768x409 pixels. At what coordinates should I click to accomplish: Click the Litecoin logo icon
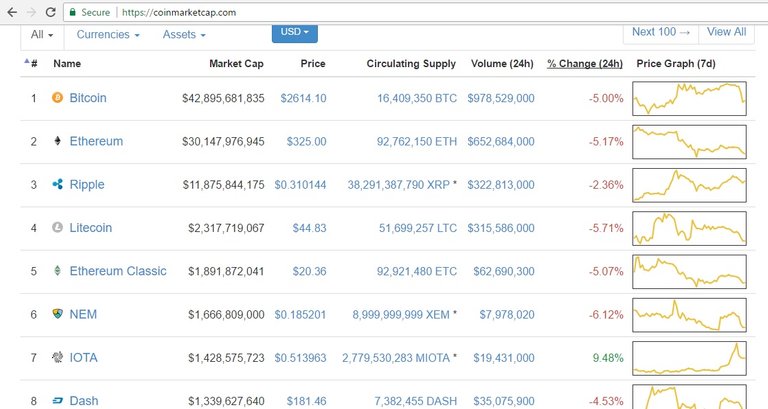(x=57, y=228)
